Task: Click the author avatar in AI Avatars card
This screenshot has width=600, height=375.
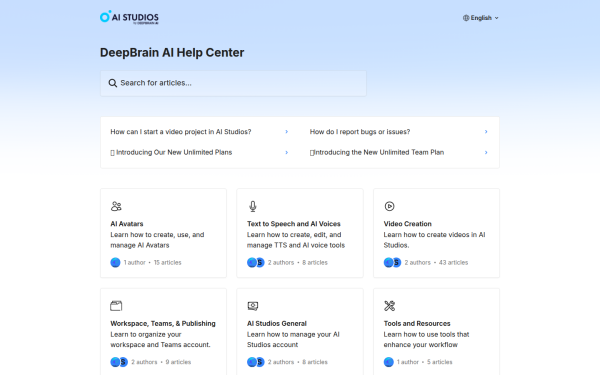Action: [115, 262]
